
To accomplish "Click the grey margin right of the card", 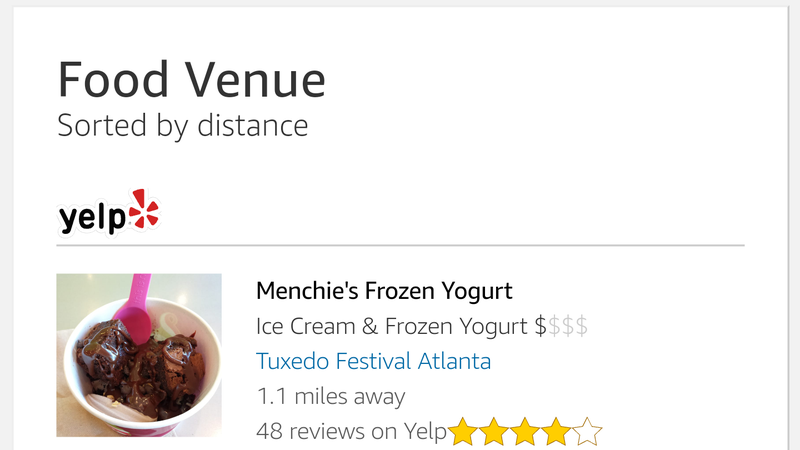I will point(794,225).
